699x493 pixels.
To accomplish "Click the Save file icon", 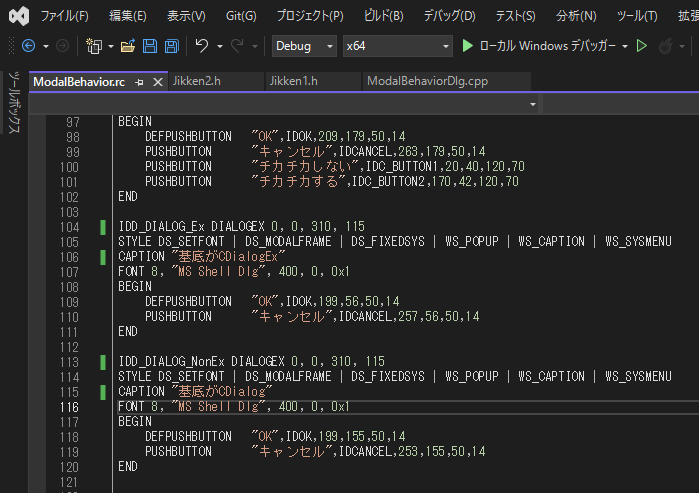I will [149, 46].
